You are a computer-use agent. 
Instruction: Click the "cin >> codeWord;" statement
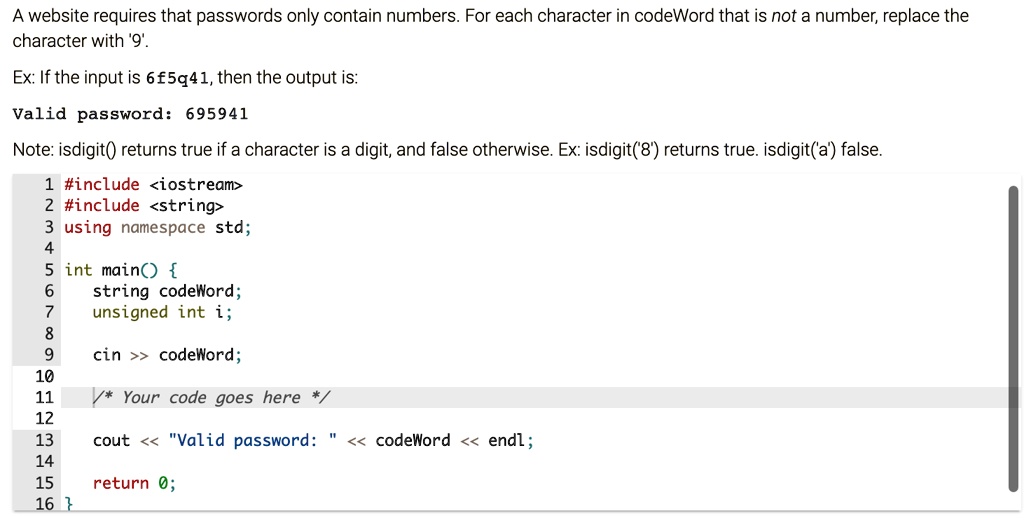coord(167,355)
